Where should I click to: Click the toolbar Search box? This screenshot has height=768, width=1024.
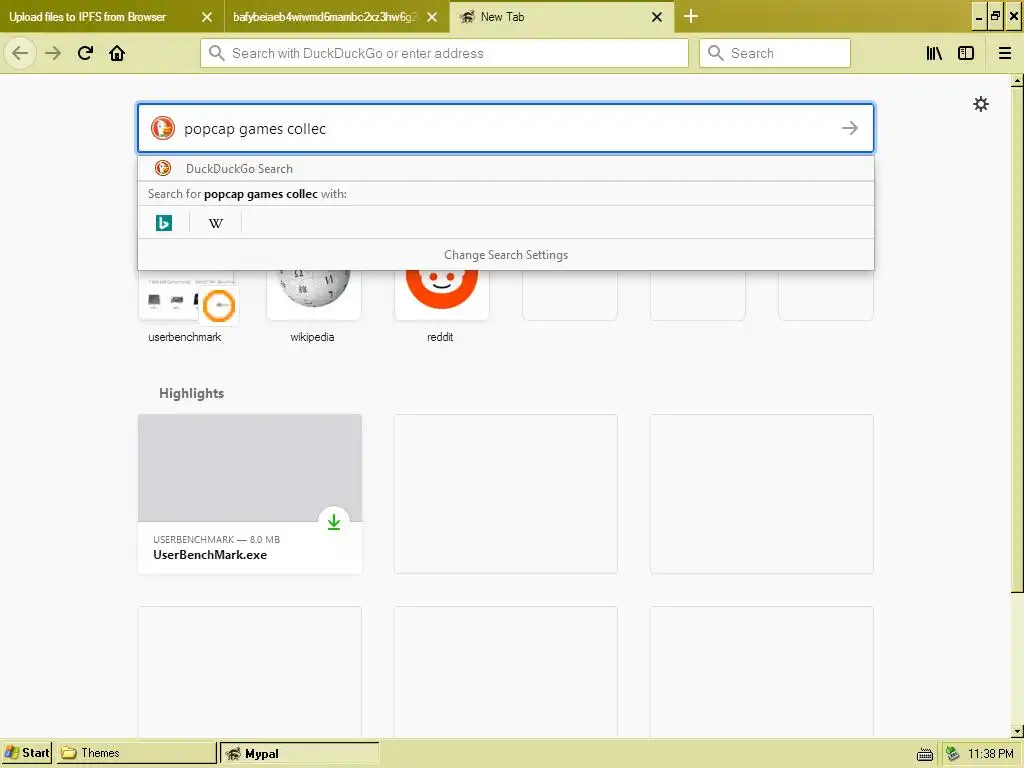(775, 53)
